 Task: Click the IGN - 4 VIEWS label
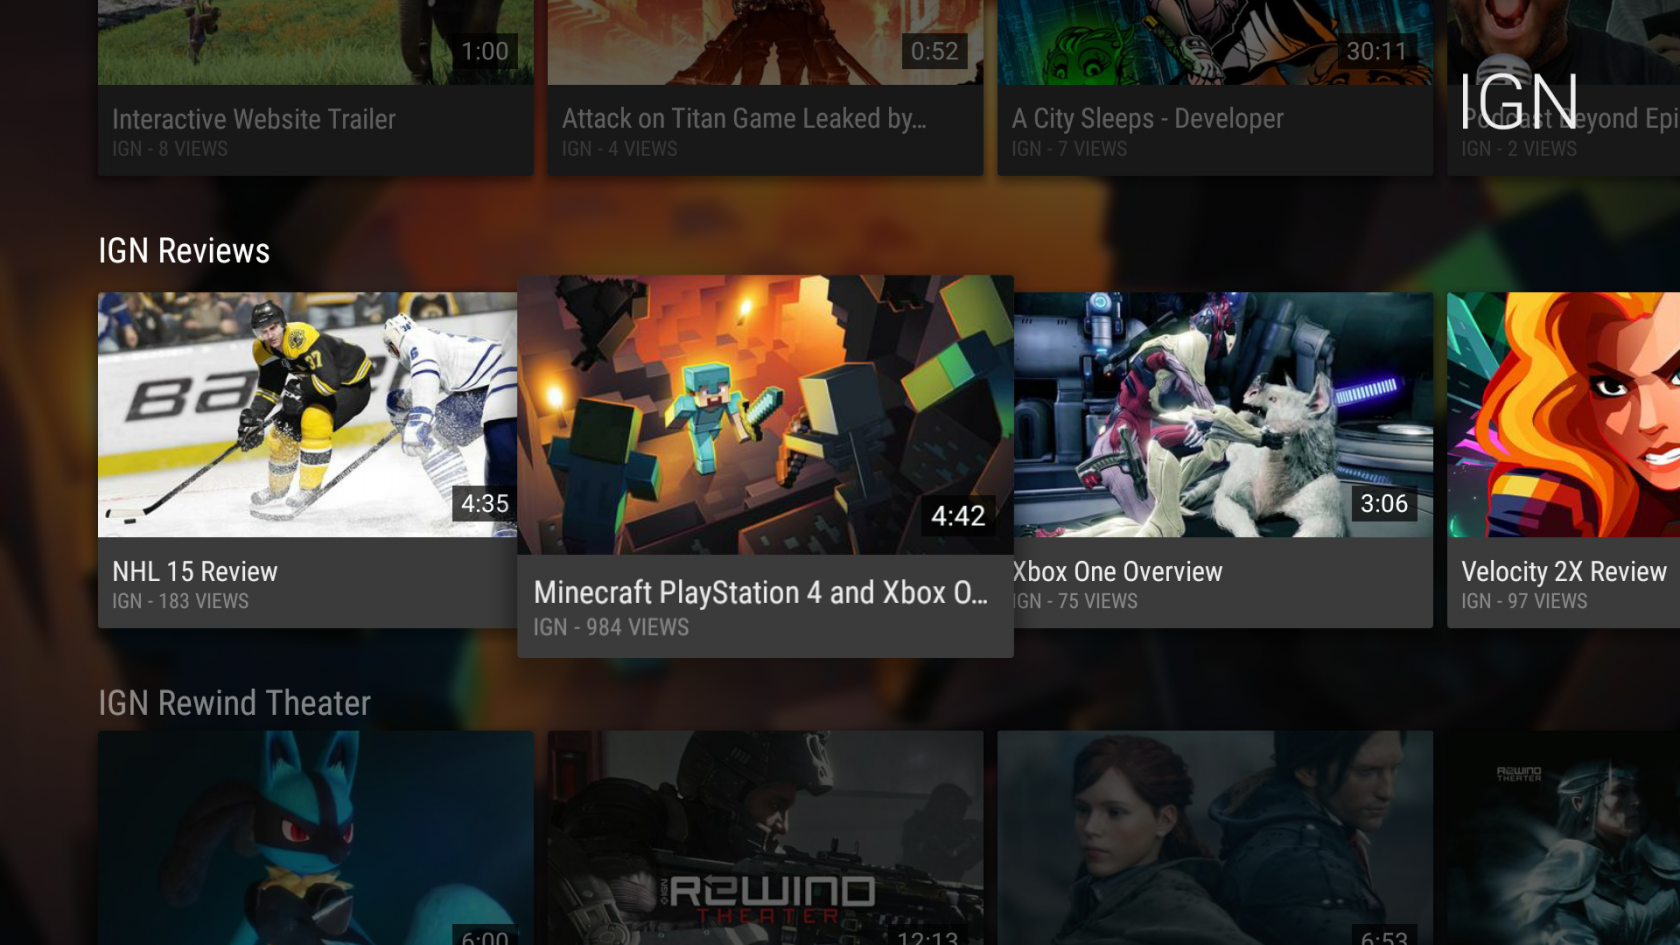tap(620, 149)
